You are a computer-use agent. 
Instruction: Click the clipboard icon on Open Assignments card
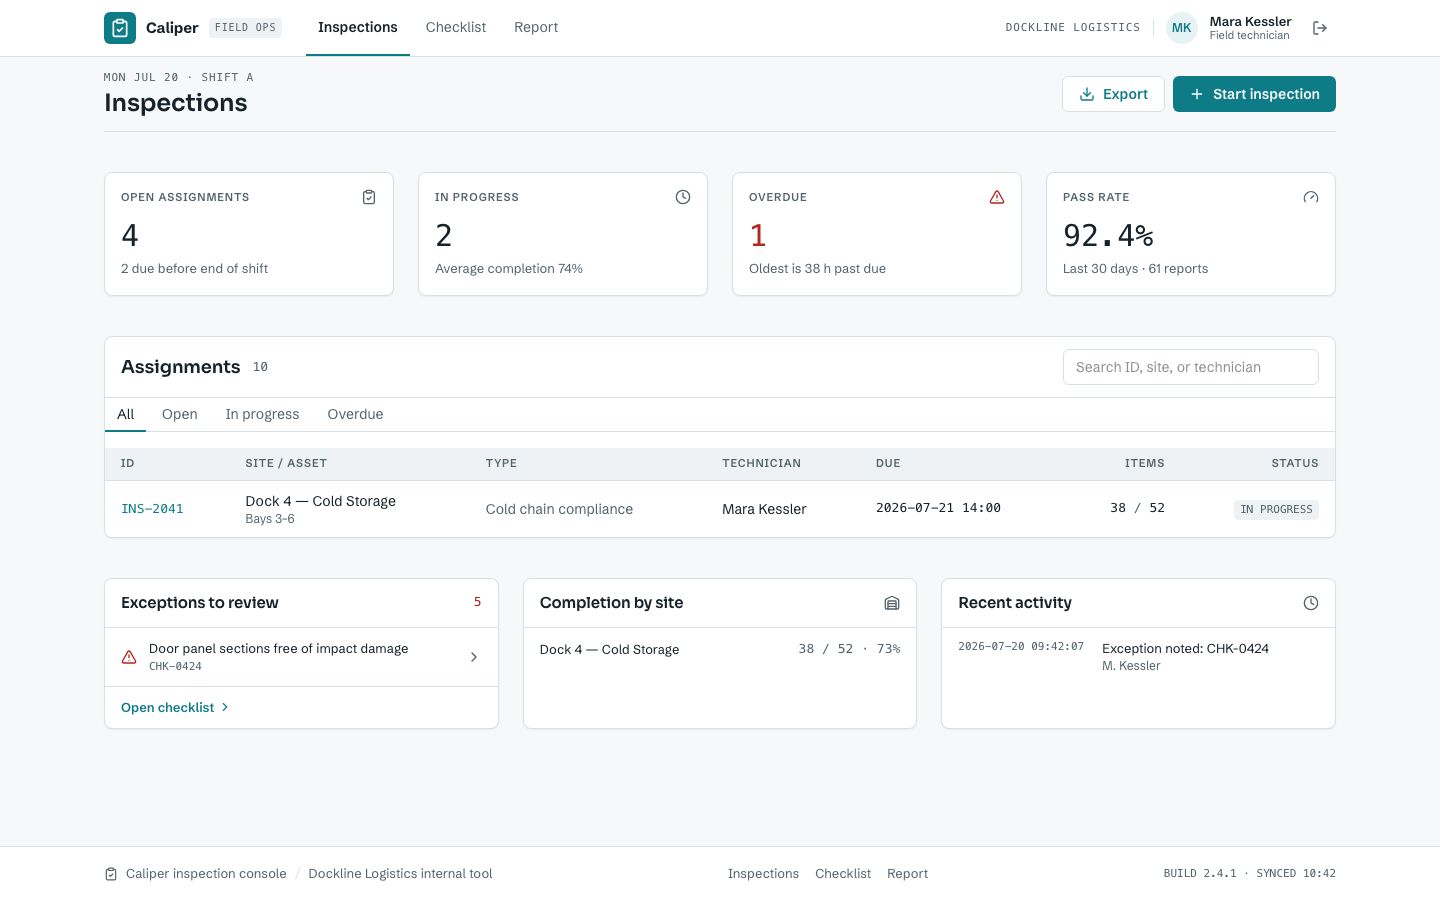point(369,197)
